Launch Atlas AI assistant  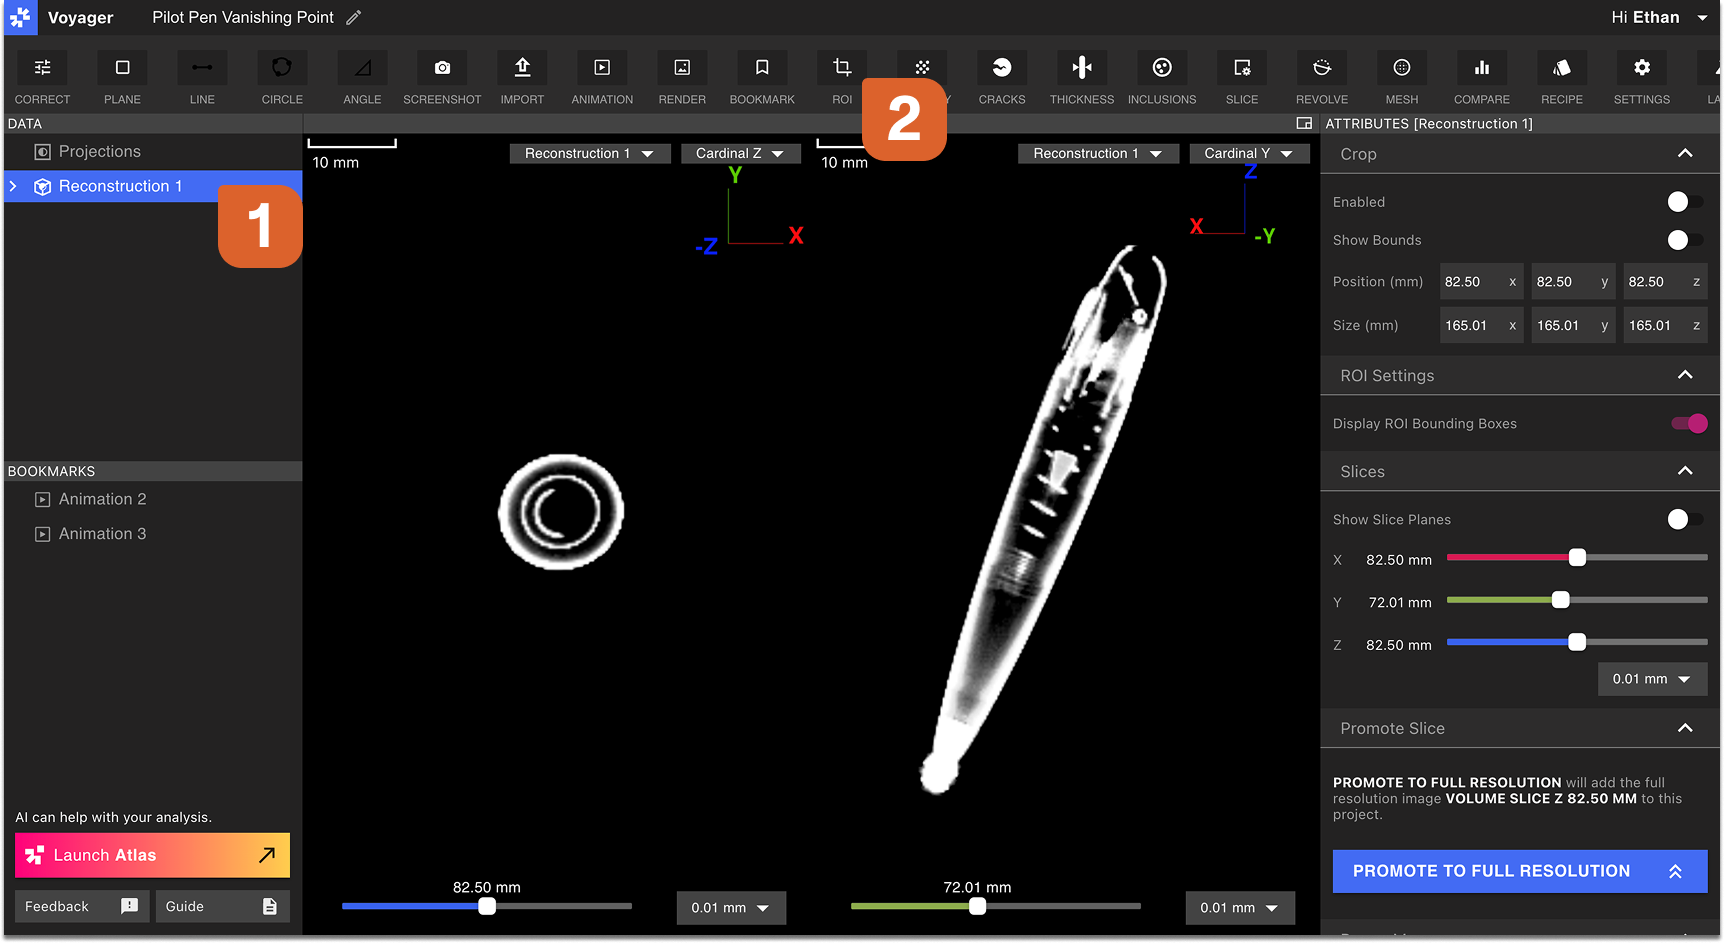152,855
